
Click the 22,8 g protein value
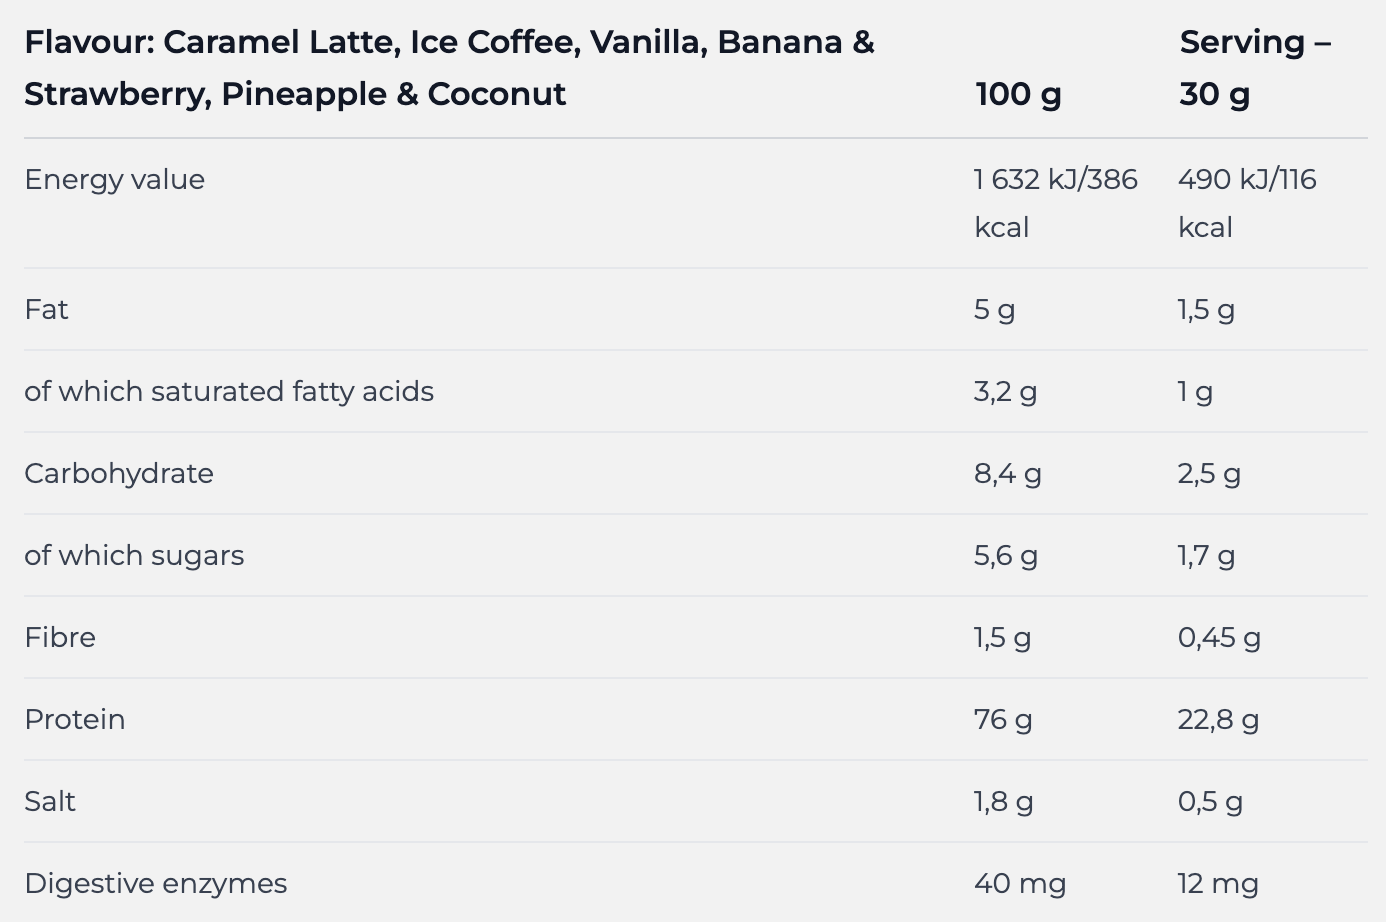tap(1217, 720)
